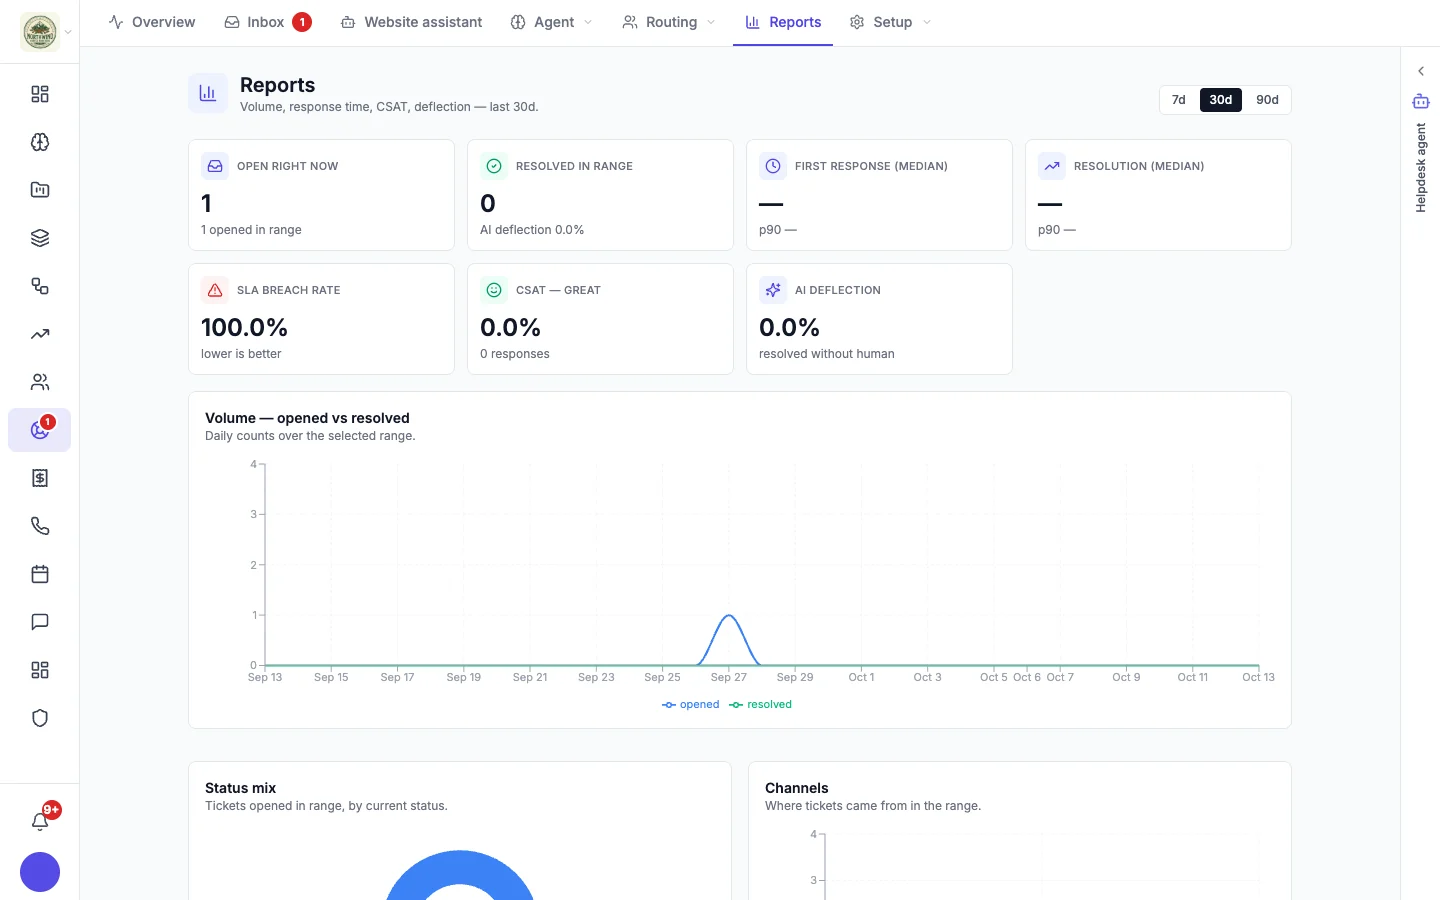The width and height of the screenshot is (1440, 900).
Task: Click the phone icon in sidebar
Action: pos(40,526)
